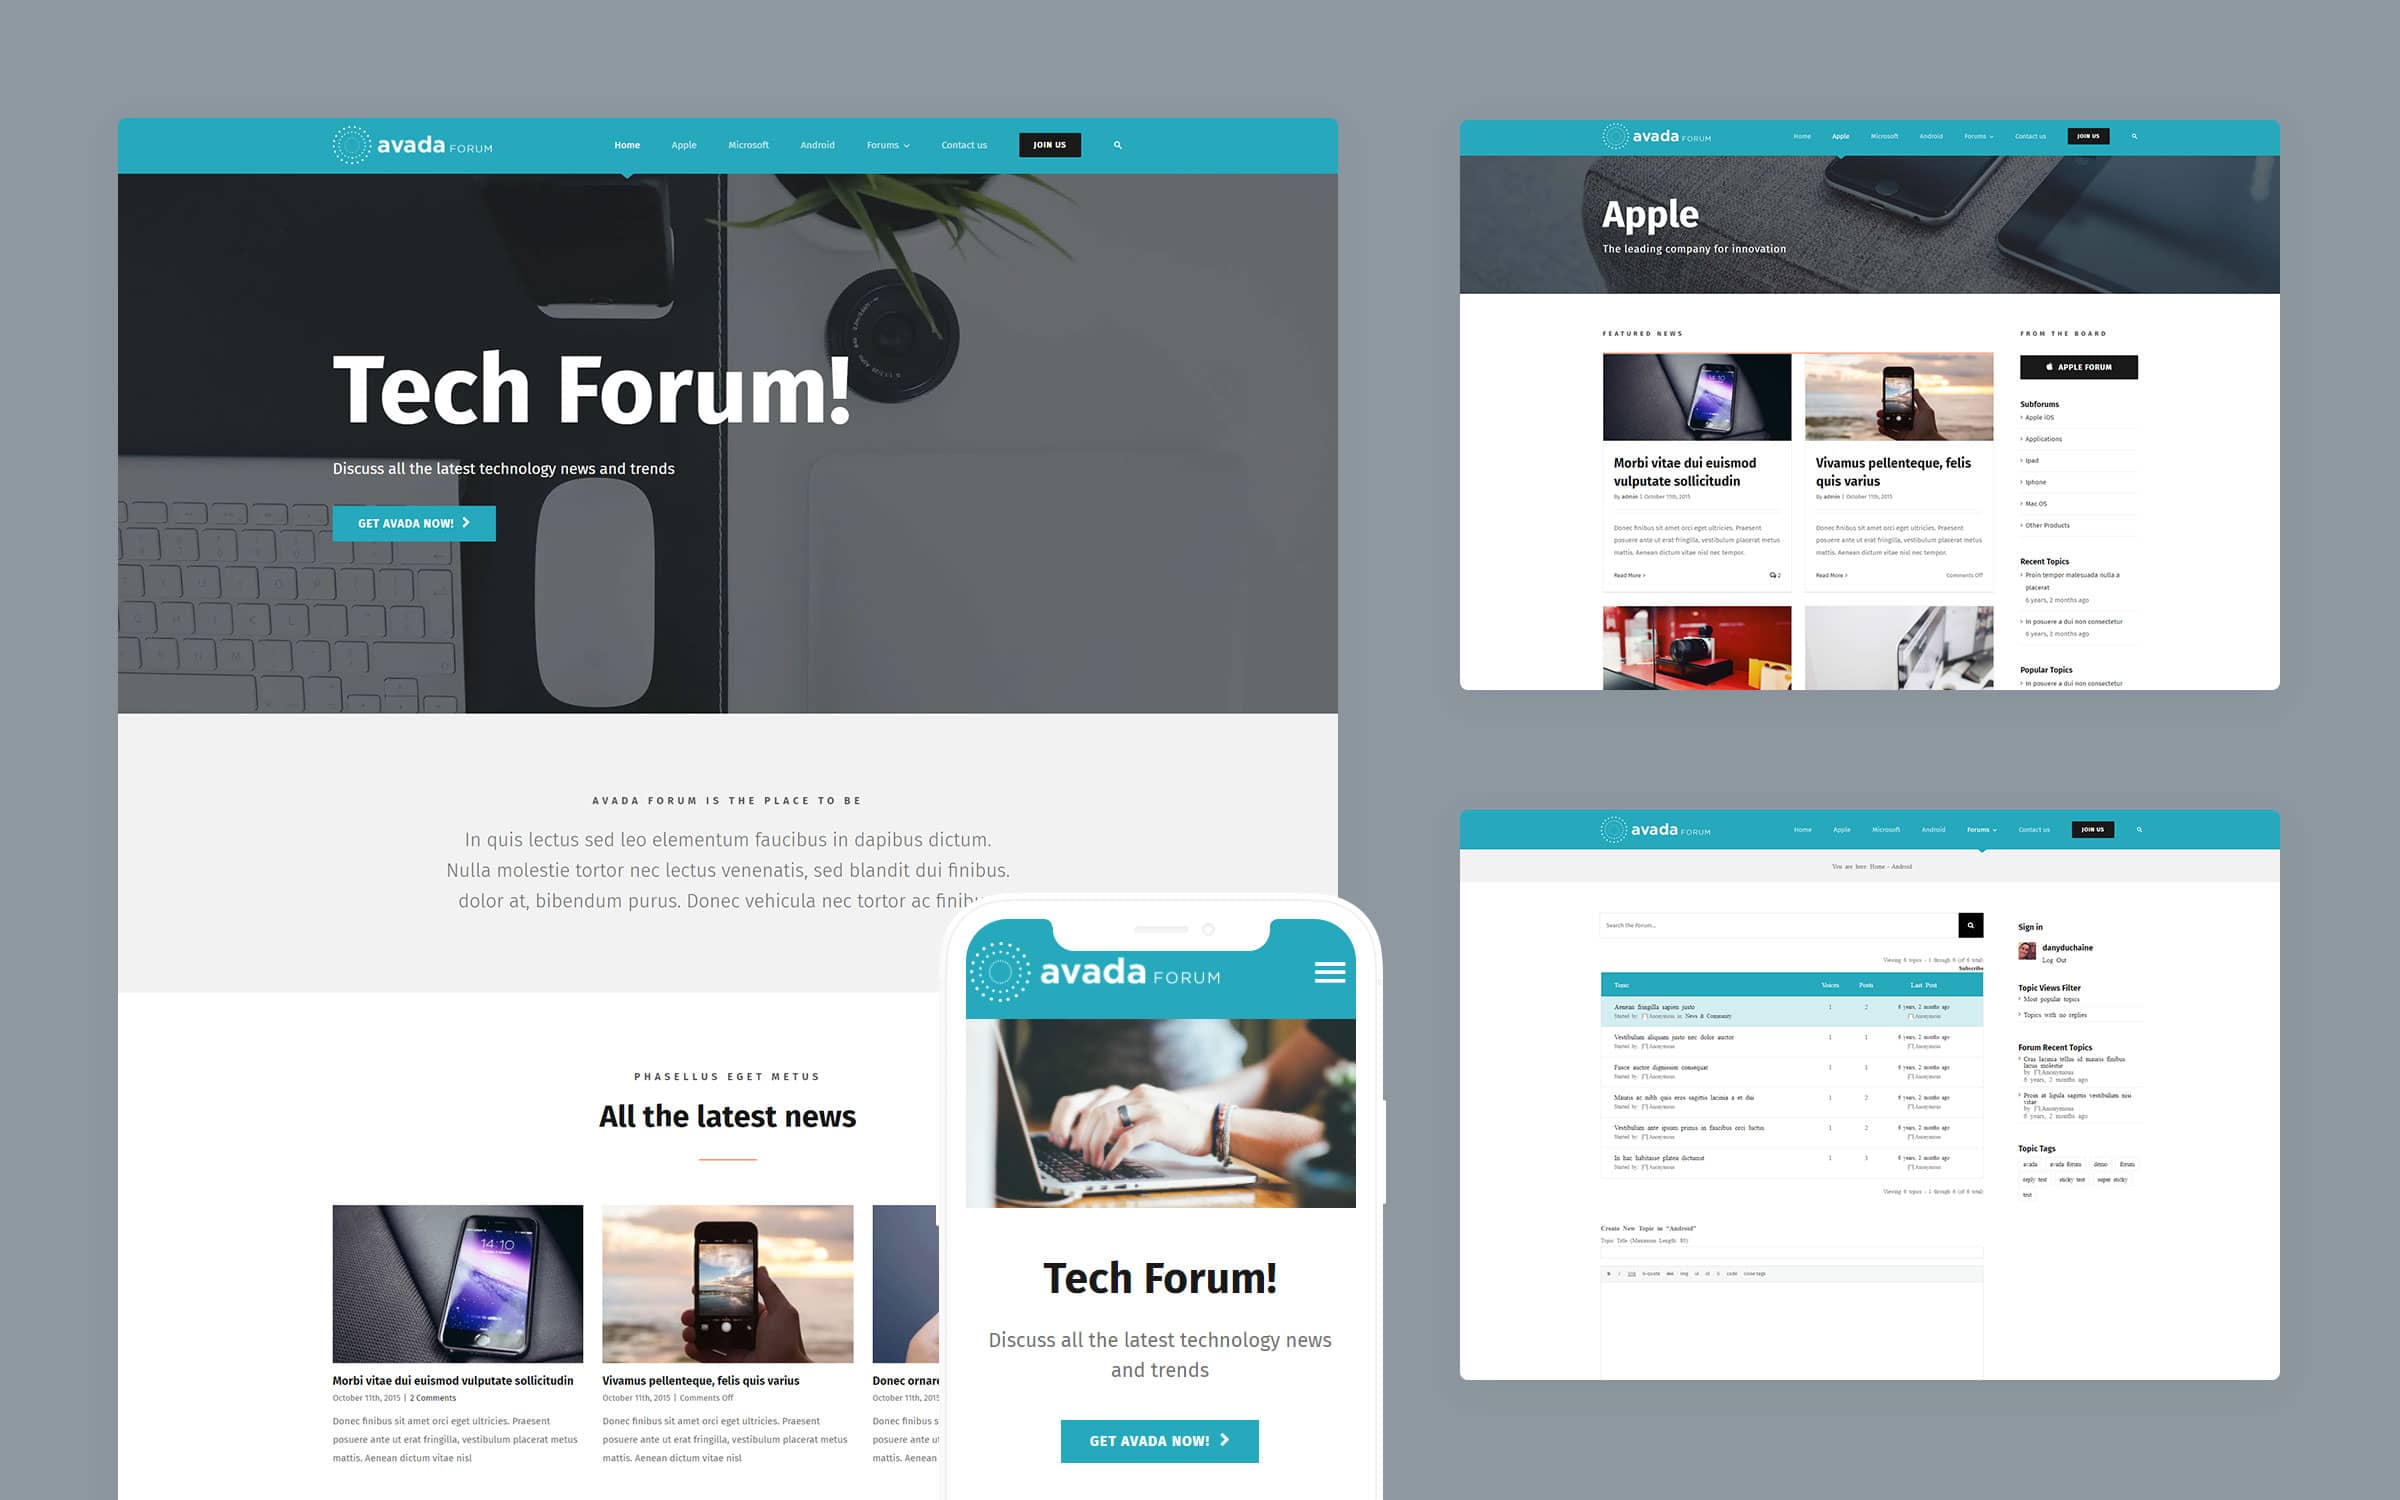Click the circular logo icon on mobile header
The height and width of the screenshot is (1500, 2400).
(x=1000, y=971)
